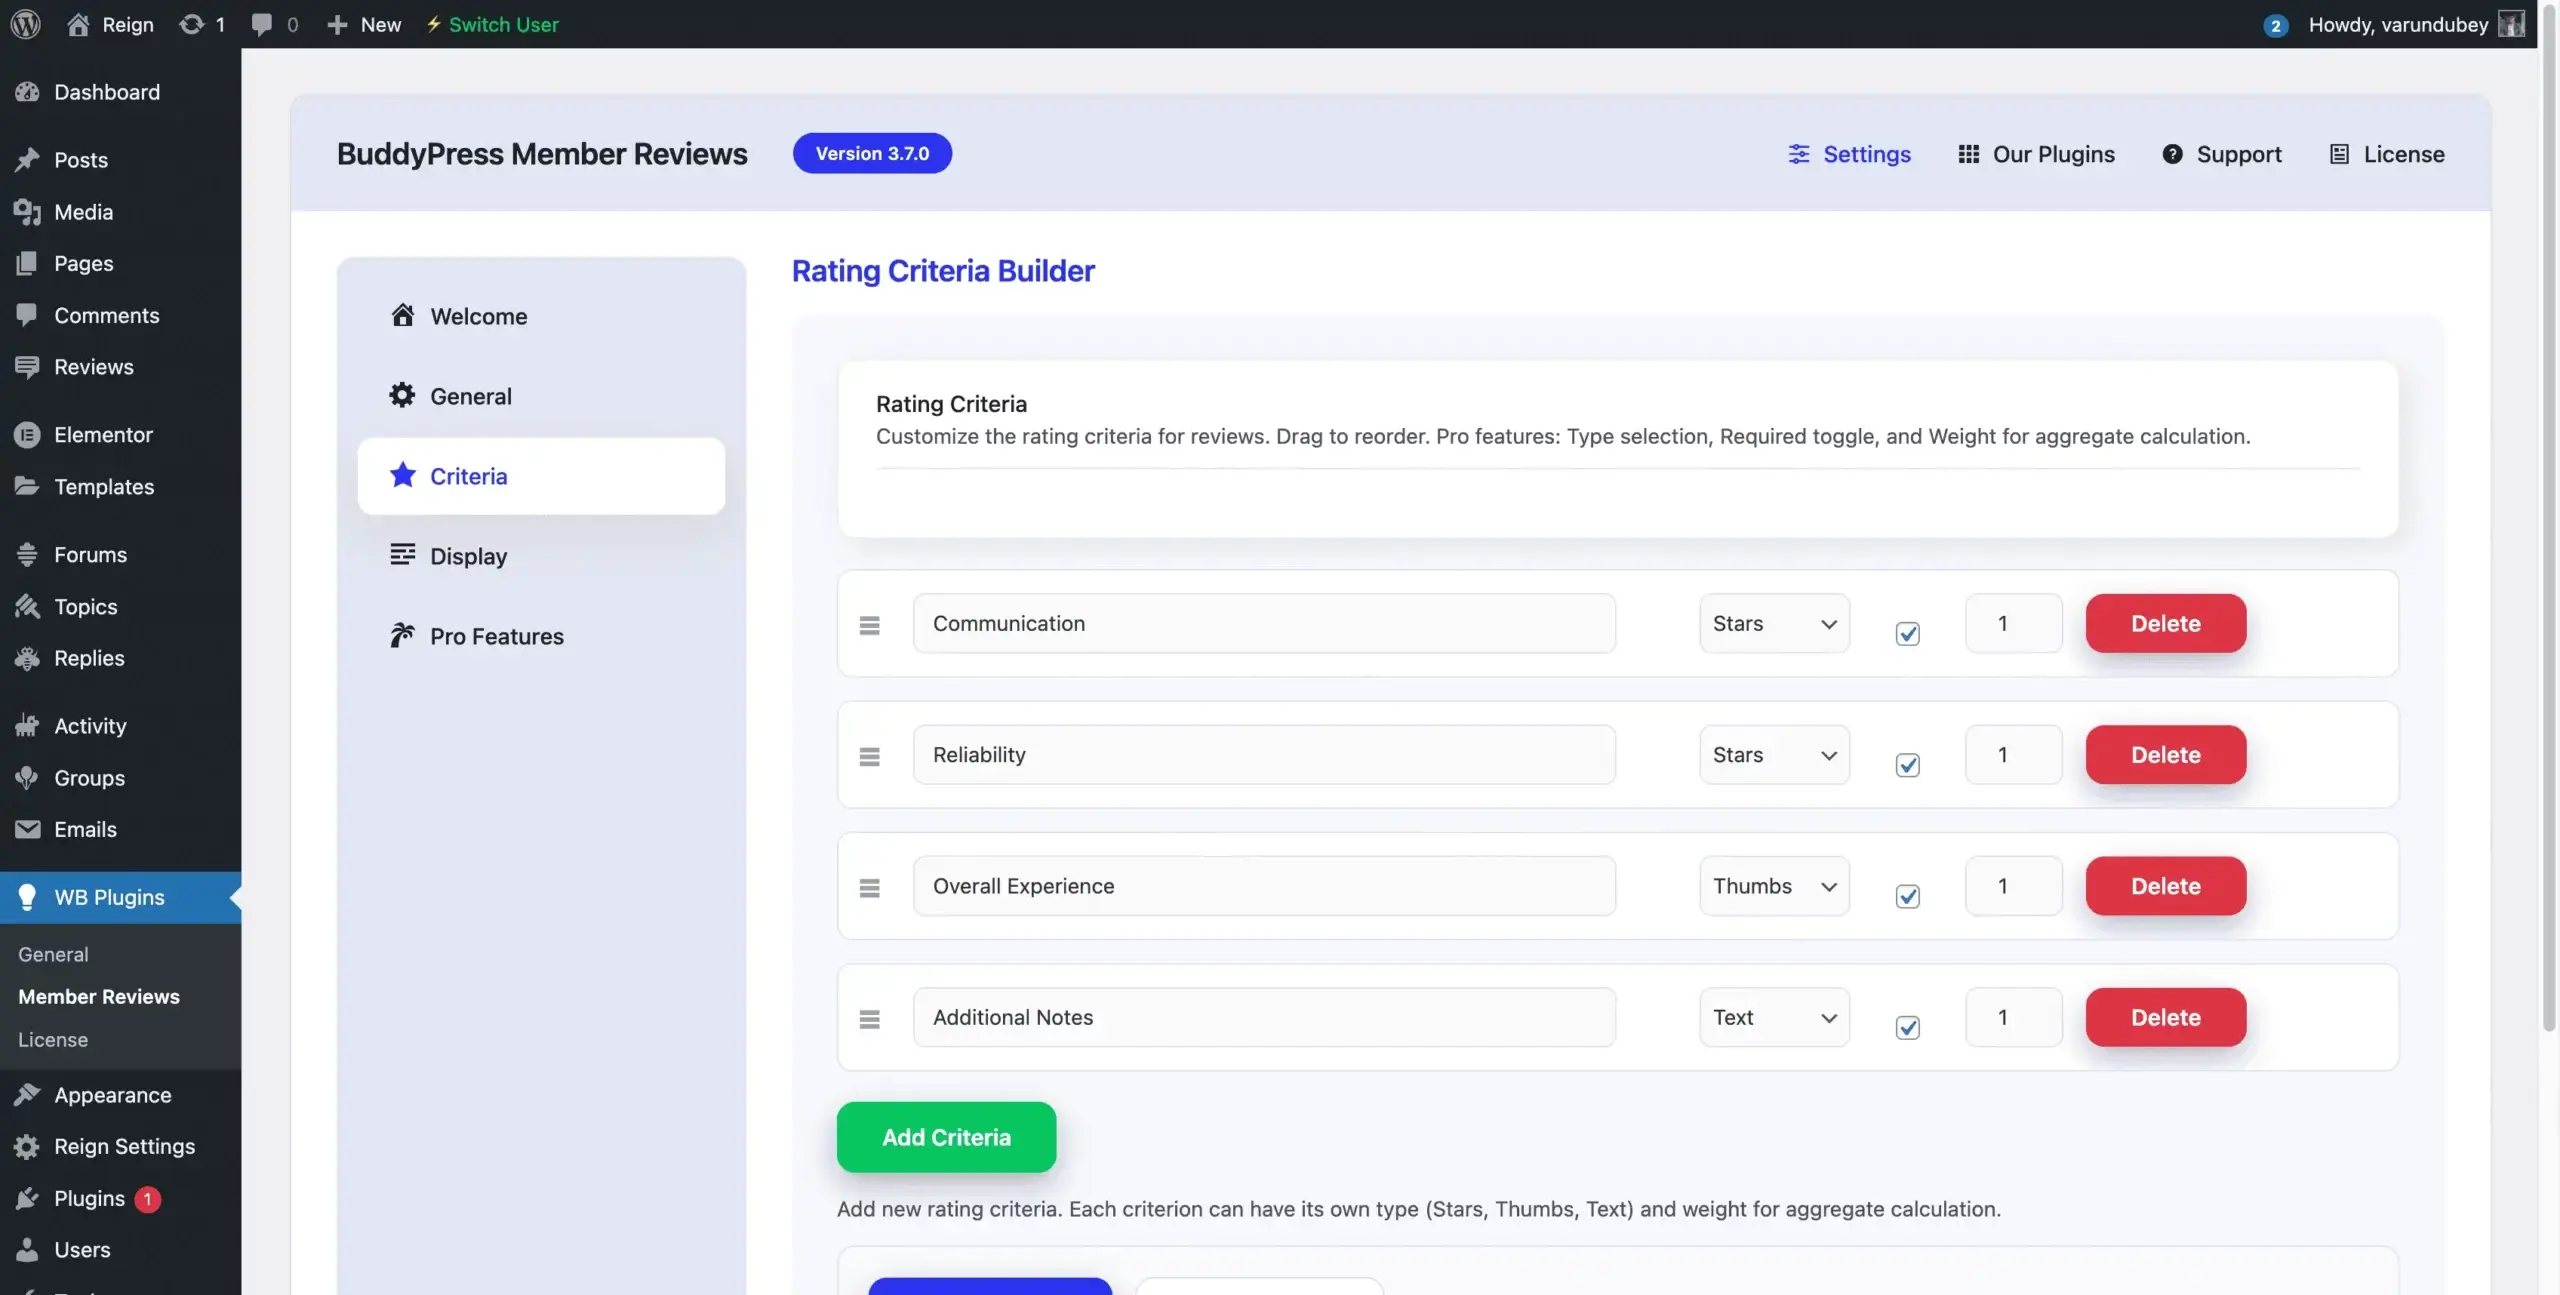Screen dimensions: 2560x1295
Task: Open License in the plugin header
Action: pos(2386,154)
